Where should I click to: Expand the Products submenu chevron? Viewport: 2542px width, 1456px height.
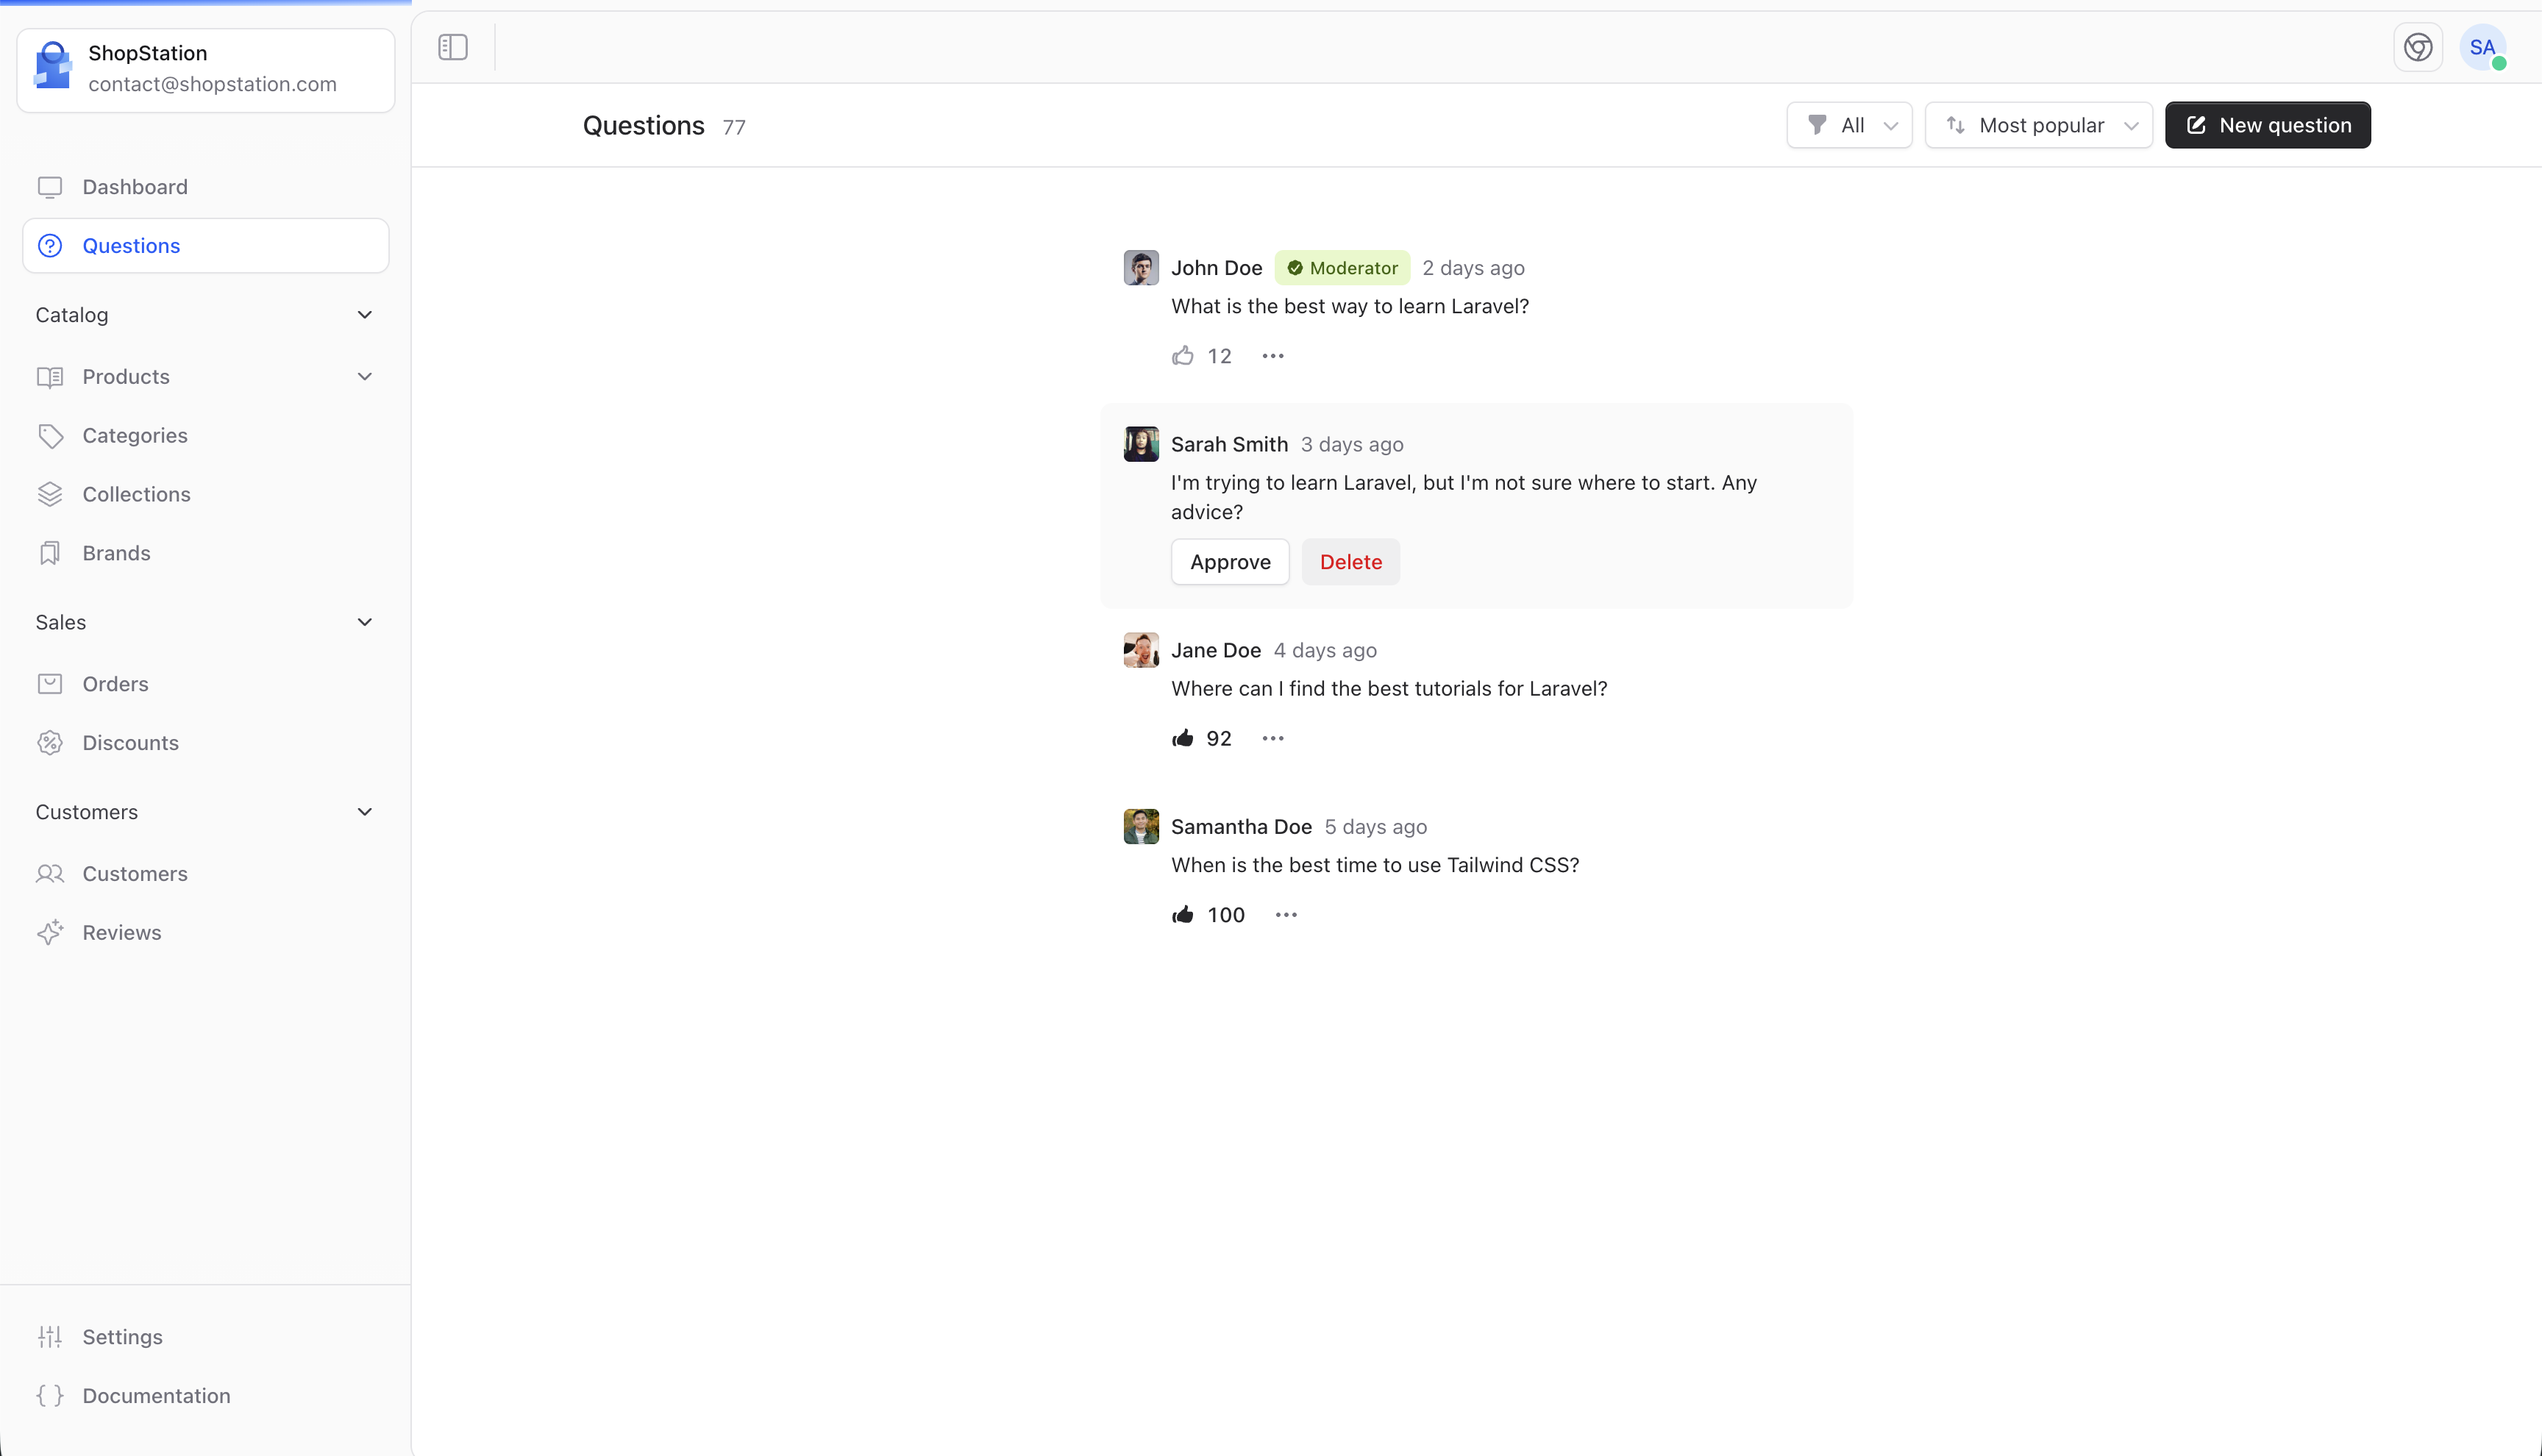click(365, 377)
